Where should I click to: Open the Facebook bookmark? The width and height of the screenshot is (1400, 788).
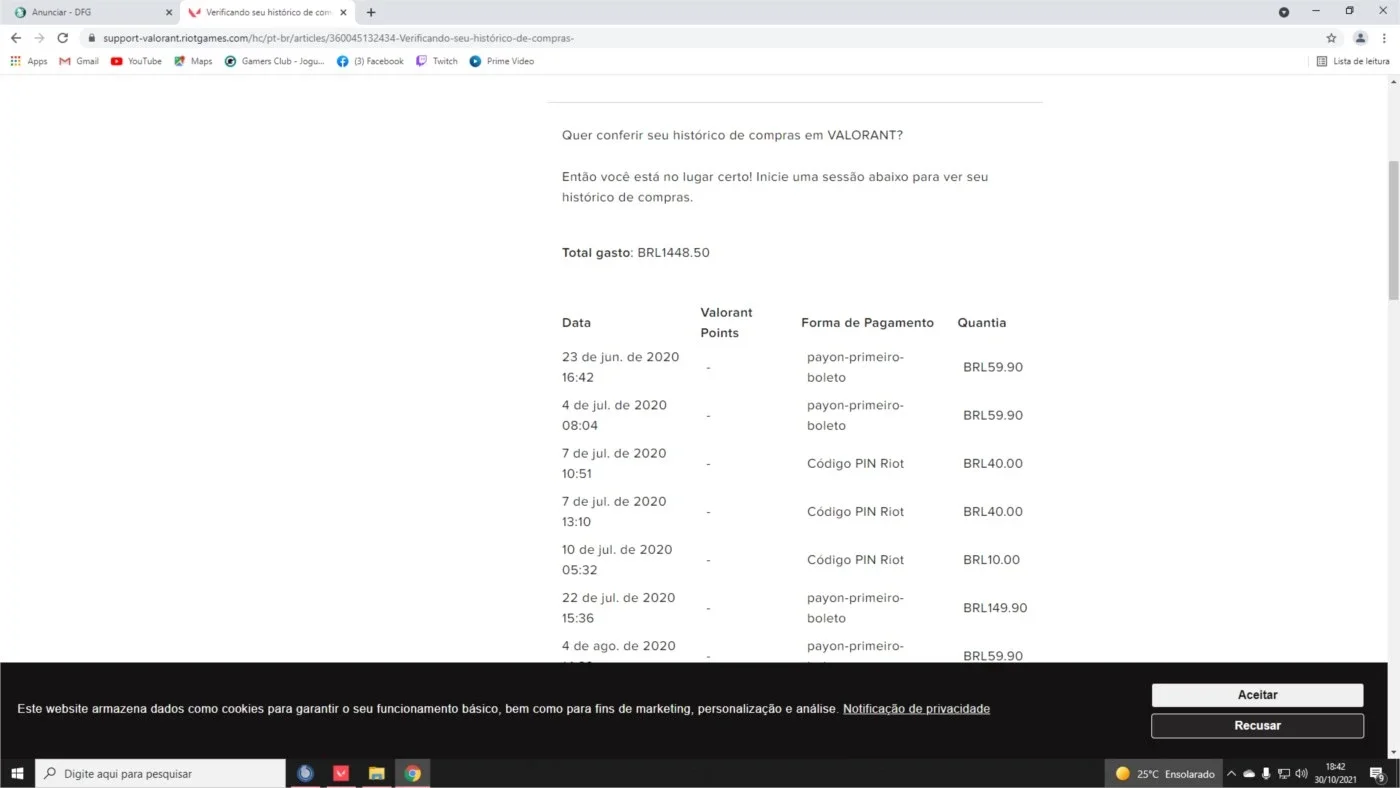pyautogui.click(x=370, y=61)
